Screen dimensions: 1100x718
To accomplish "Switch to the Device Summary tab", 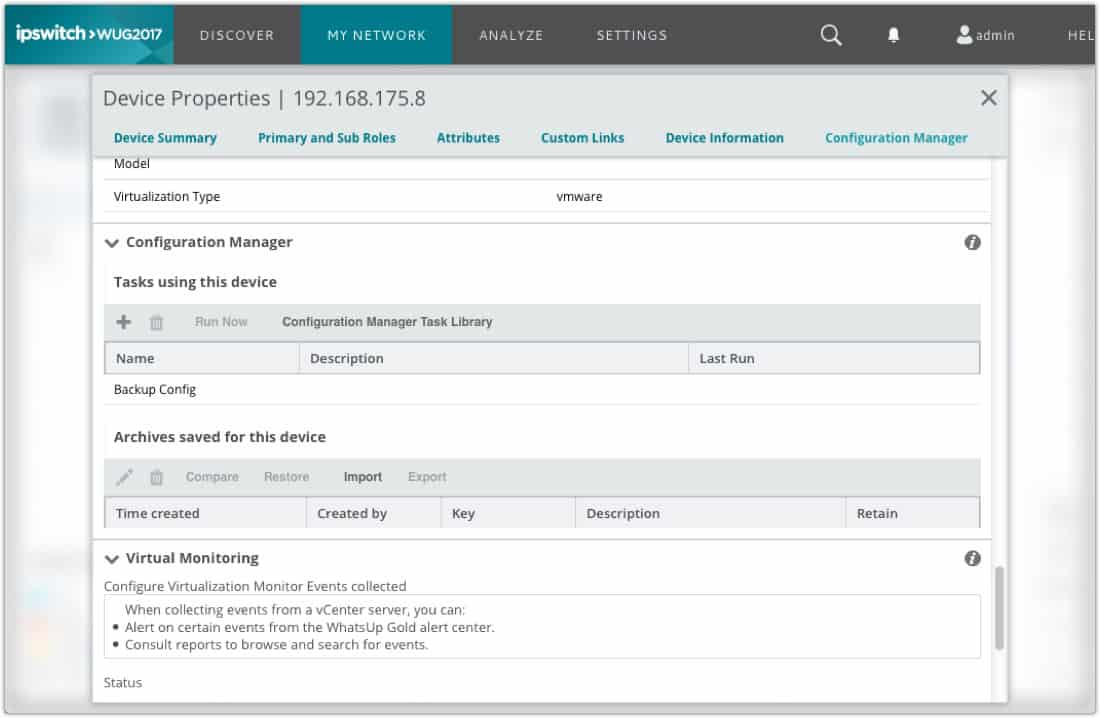I will pos(165,138).
